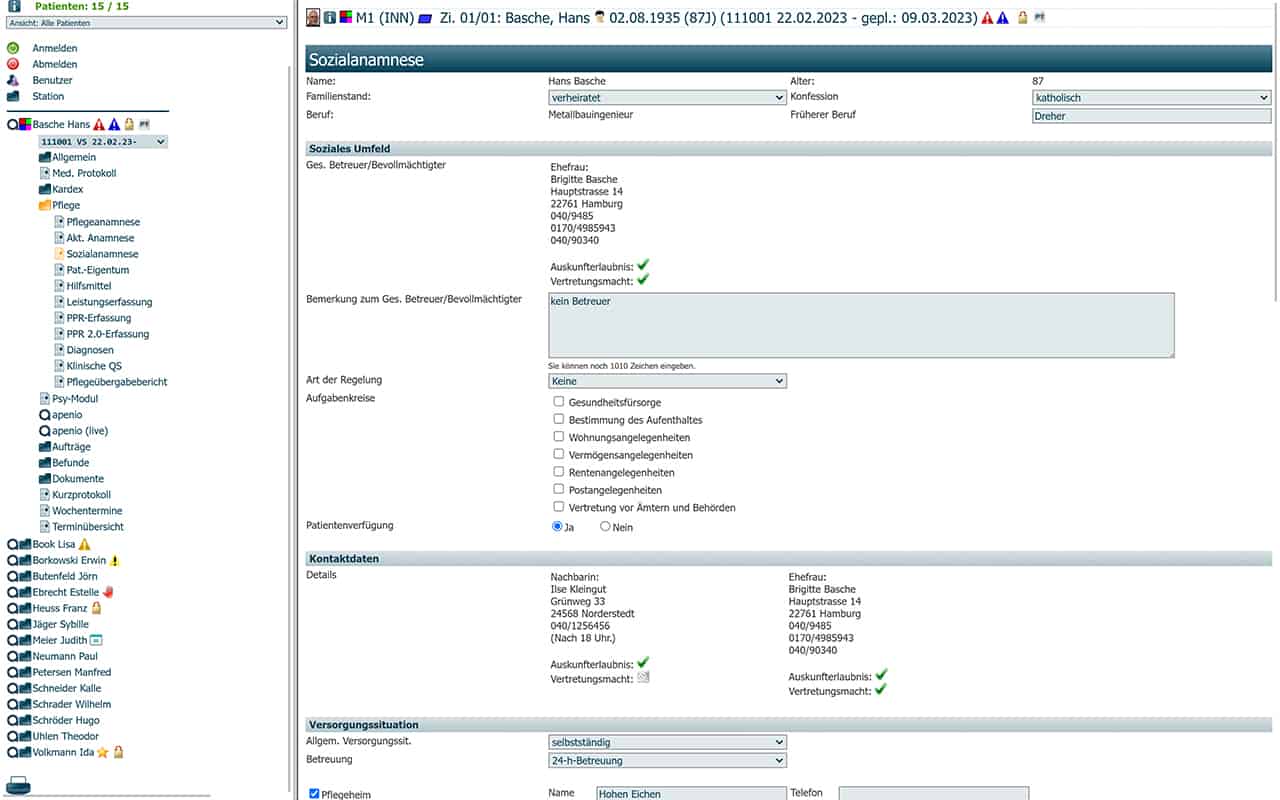Click the star icon beside Volkmann Ida
Viewport: 1280px width, 800px height.
click(x=103, y=752)
